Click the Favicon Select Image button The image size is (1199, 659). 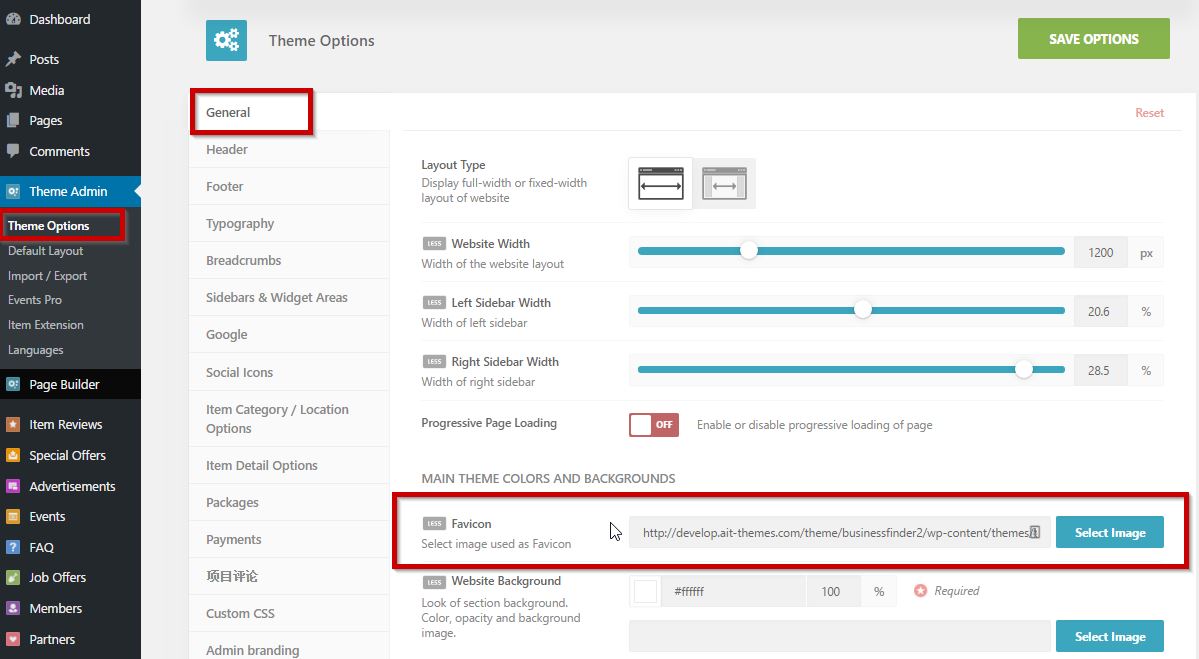point(1109,533)
